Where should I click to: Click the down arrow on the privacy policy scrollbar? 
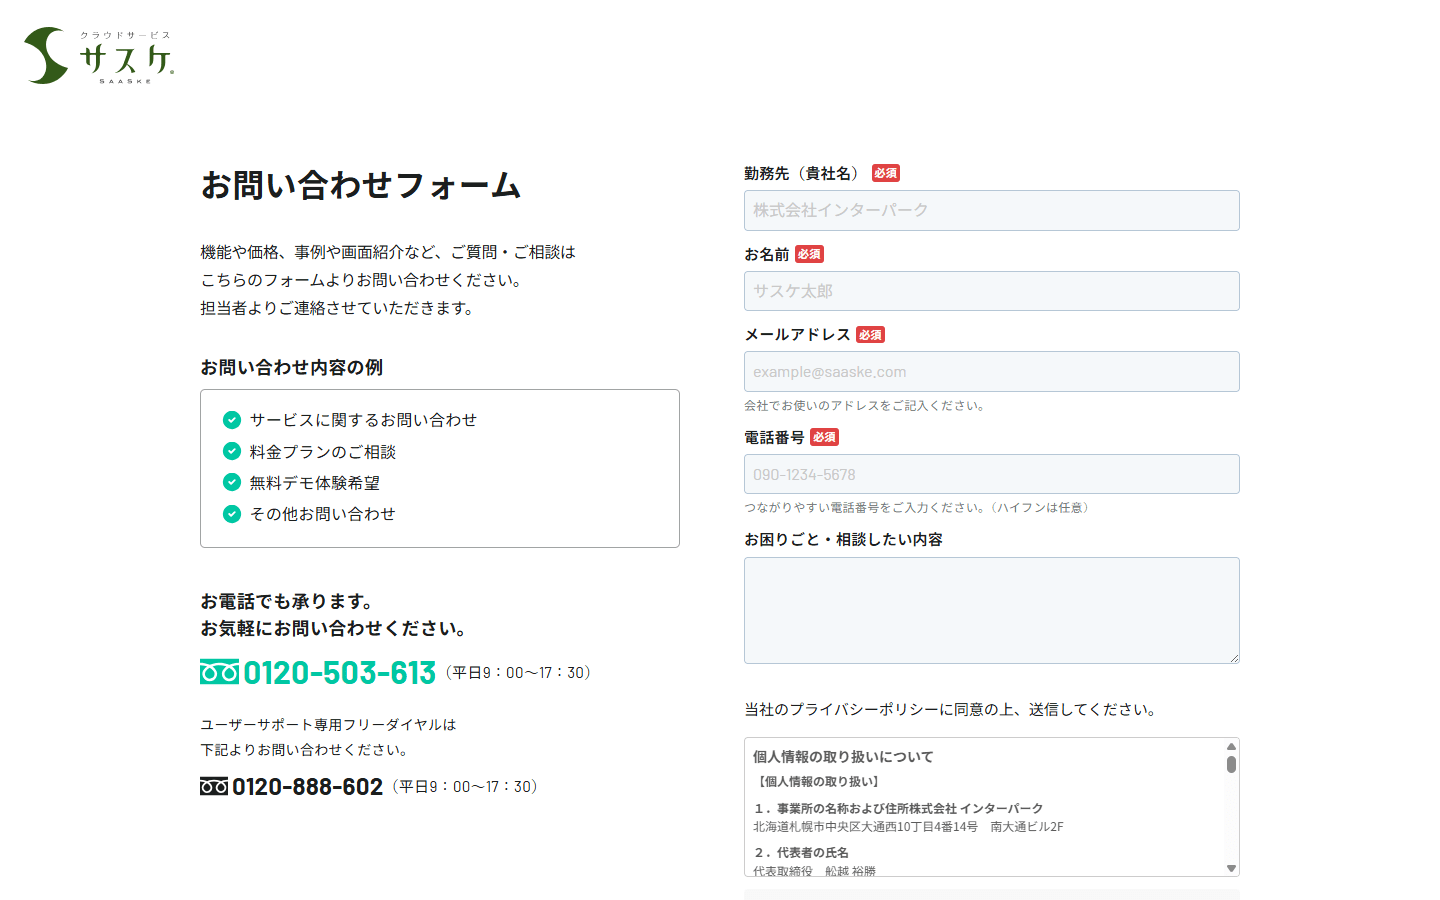[x=1229, y=866]
